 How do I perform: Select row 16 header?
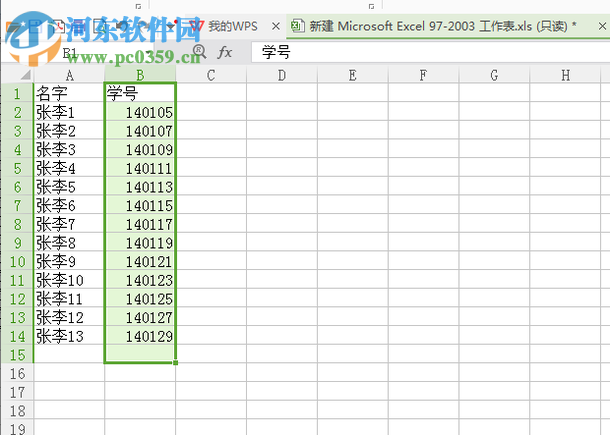point(17,374)
